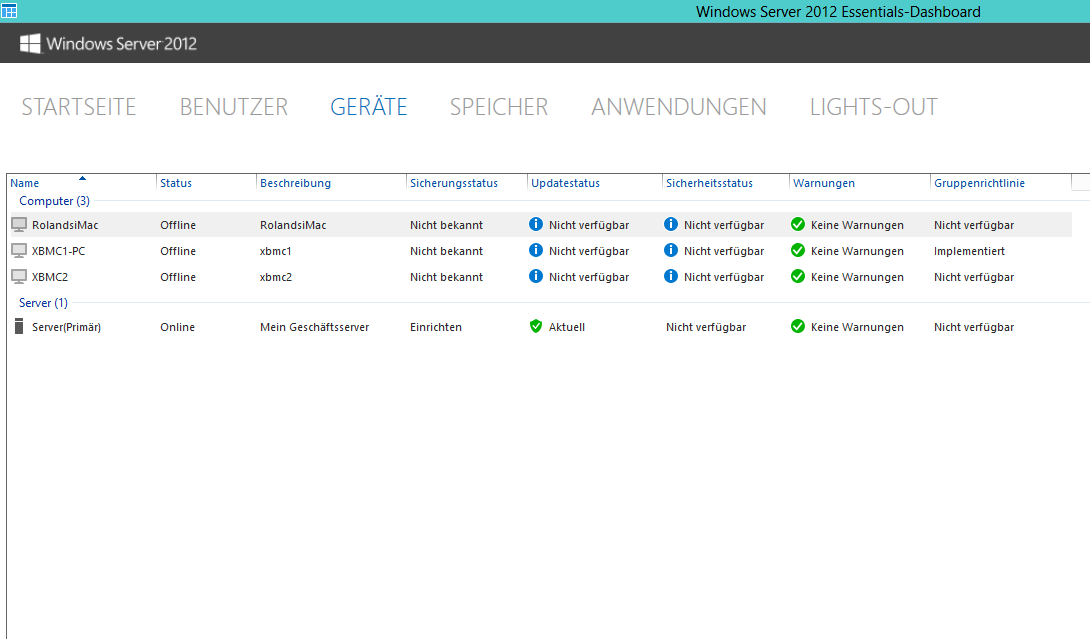
Task: Click RolandsiMac green warnings checkmark icon
Action: tap(798, 224)
